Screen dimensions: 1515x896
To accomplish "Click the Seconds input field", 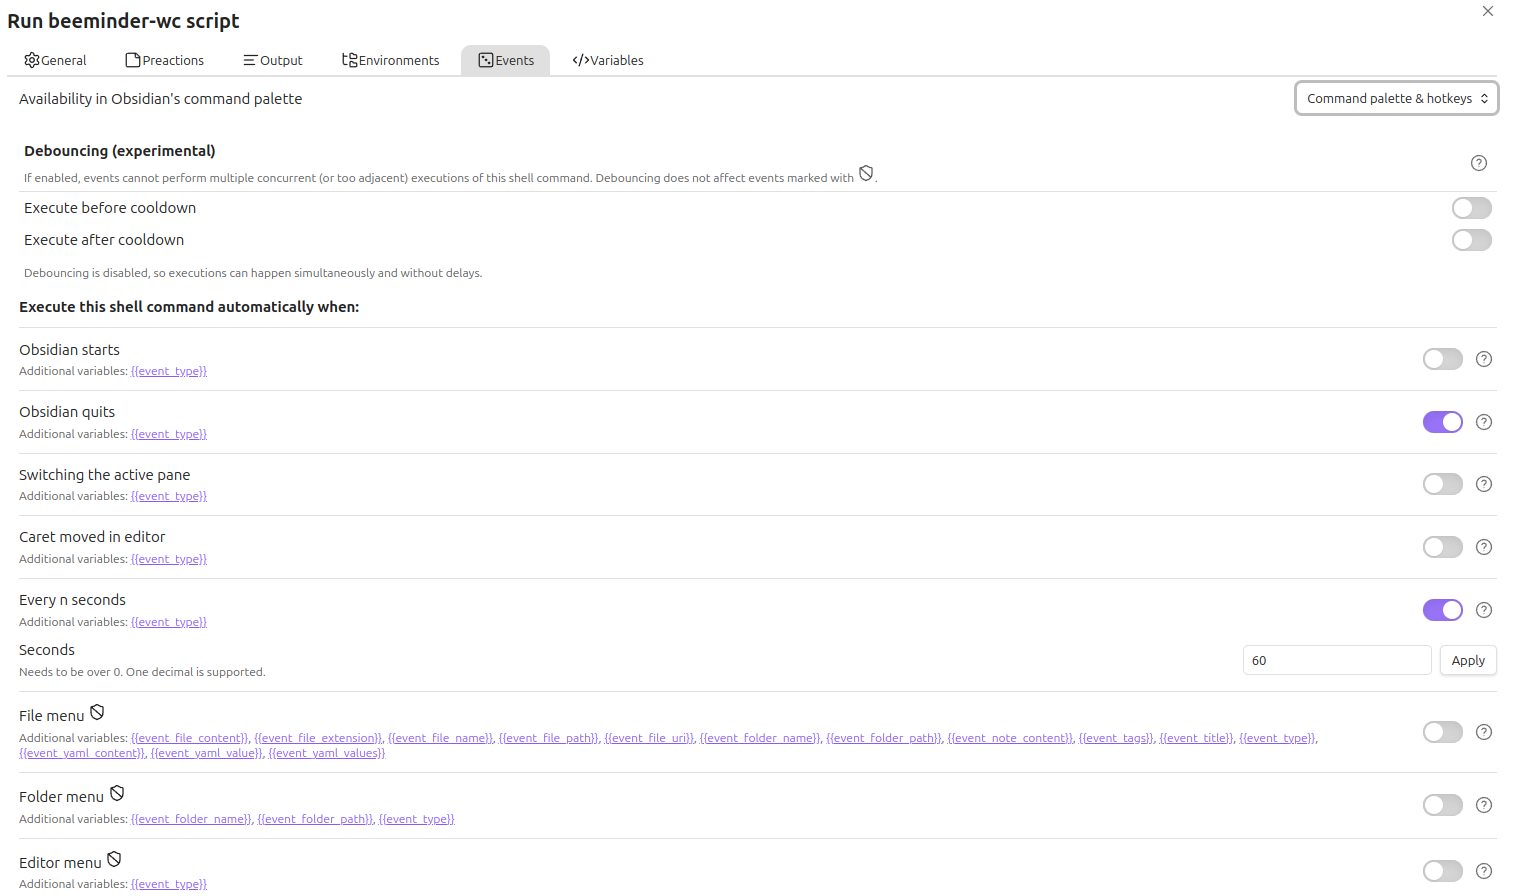I will [1337, 660].
